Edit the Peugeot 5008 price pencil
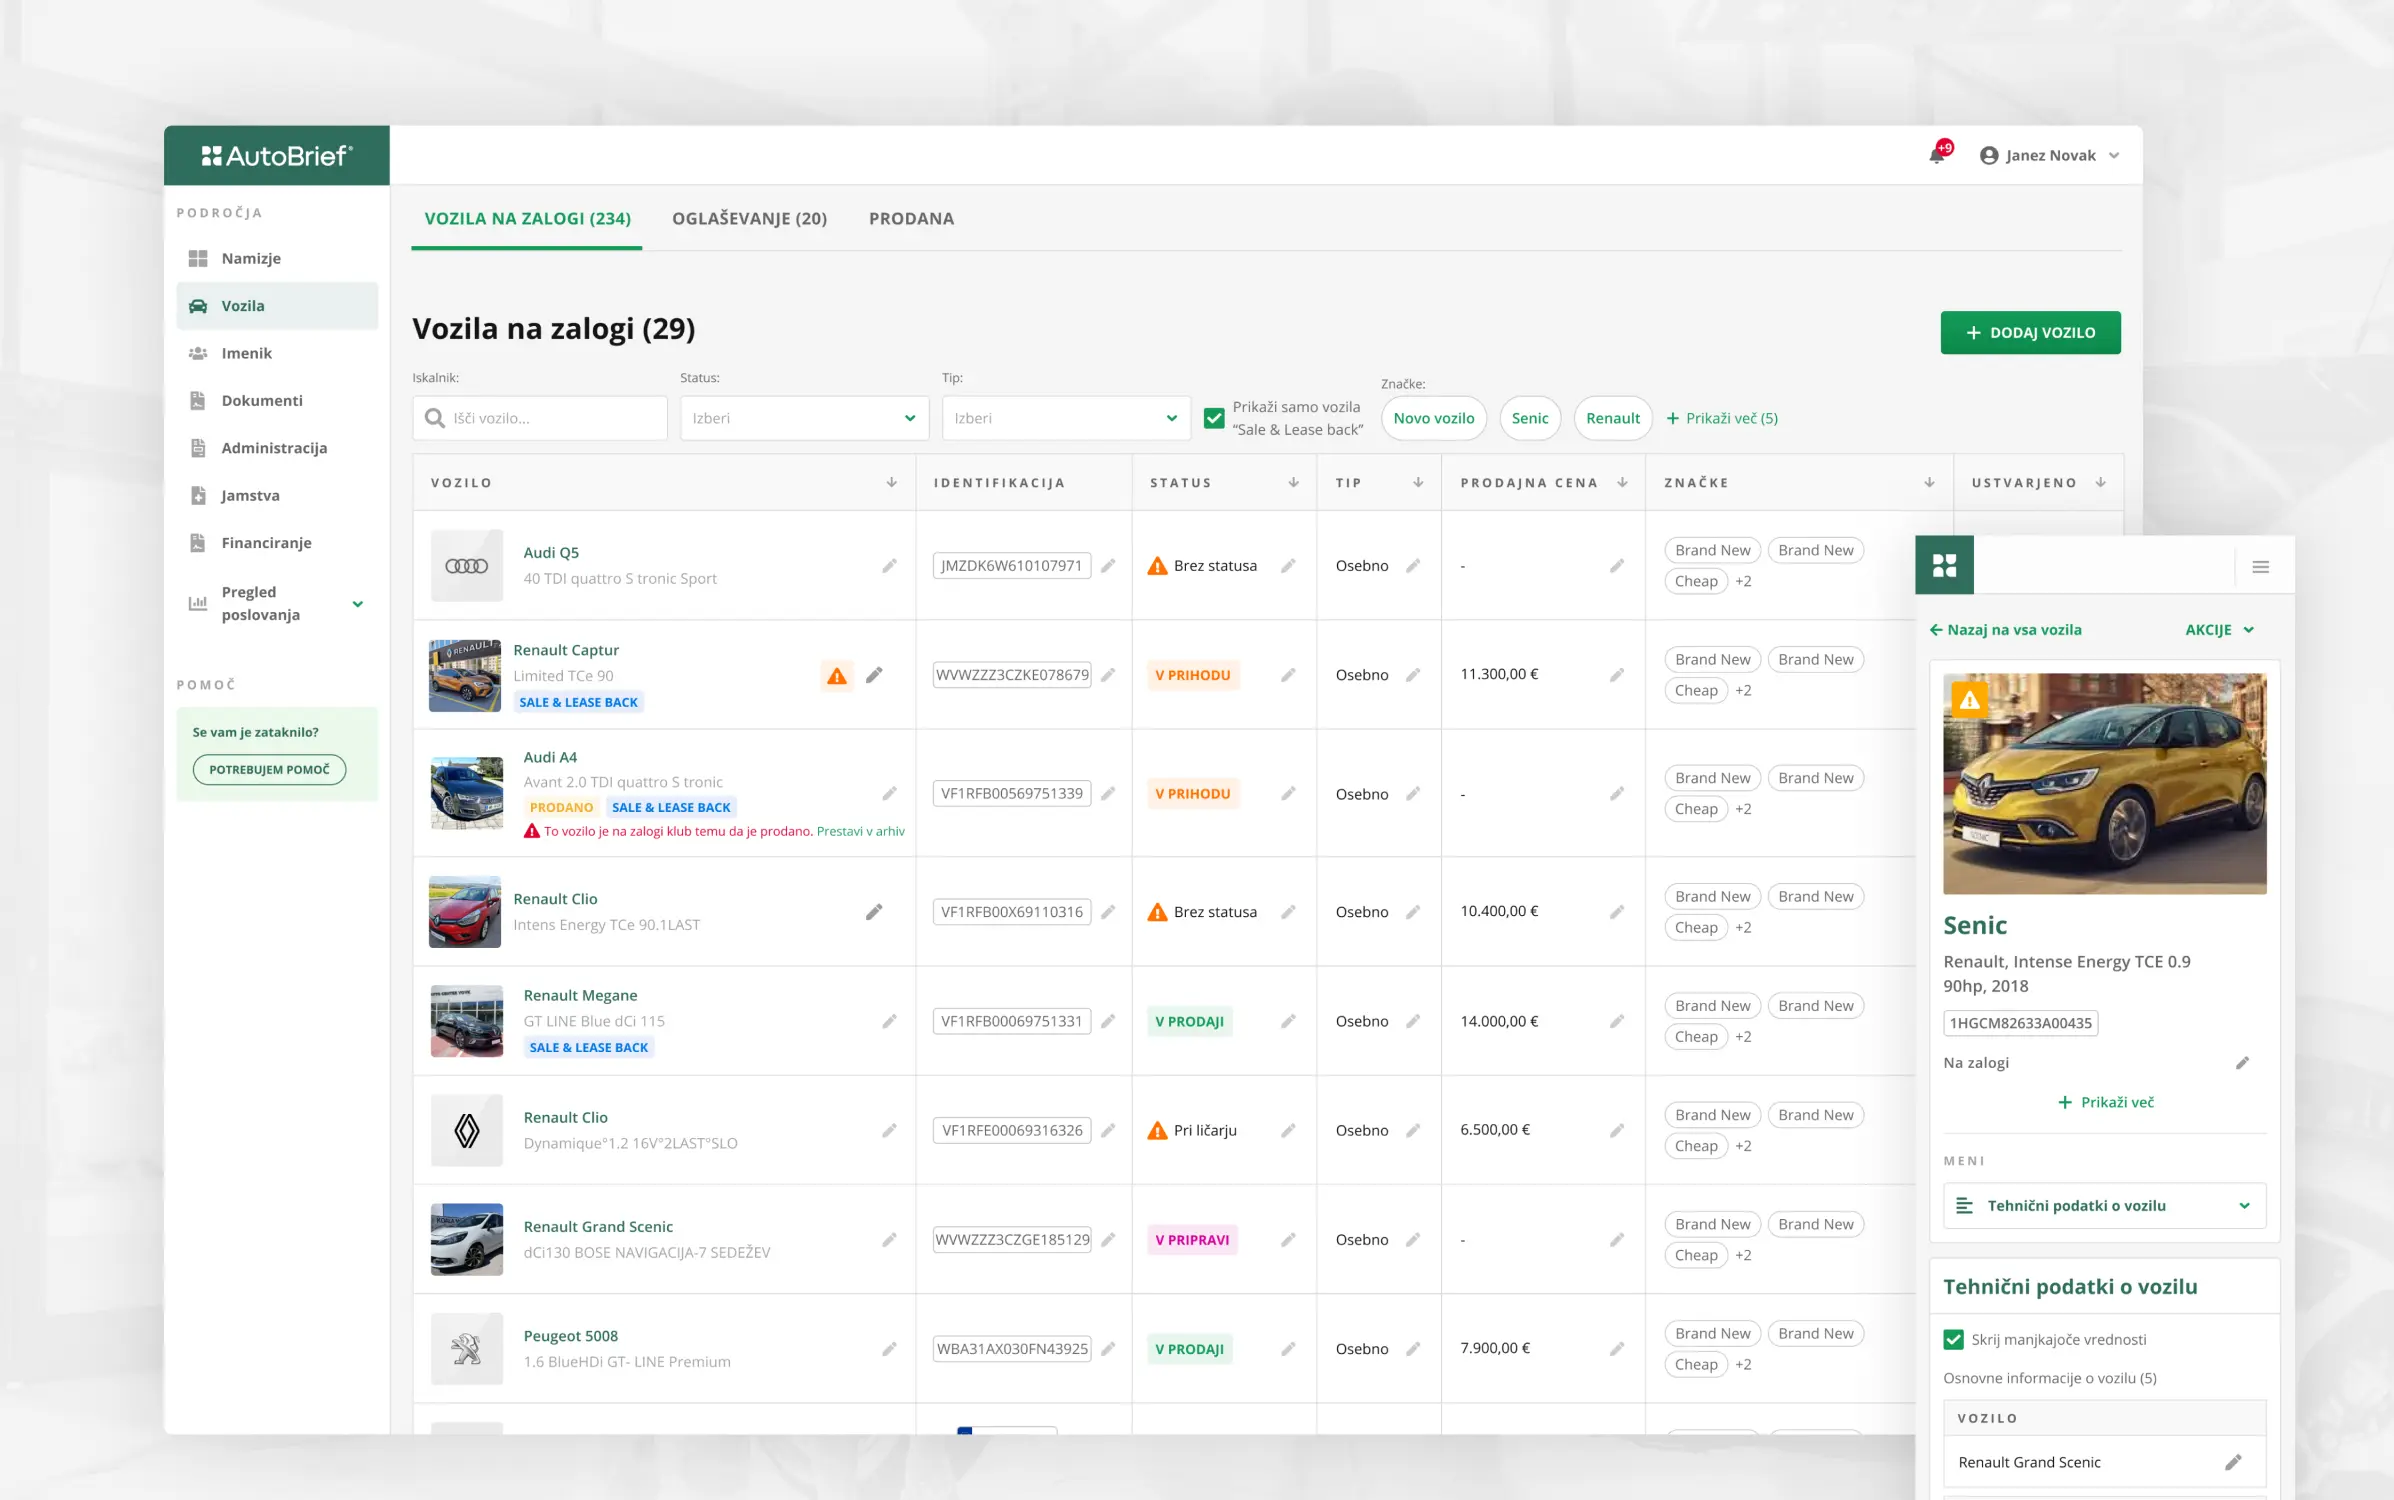 1616,1349
